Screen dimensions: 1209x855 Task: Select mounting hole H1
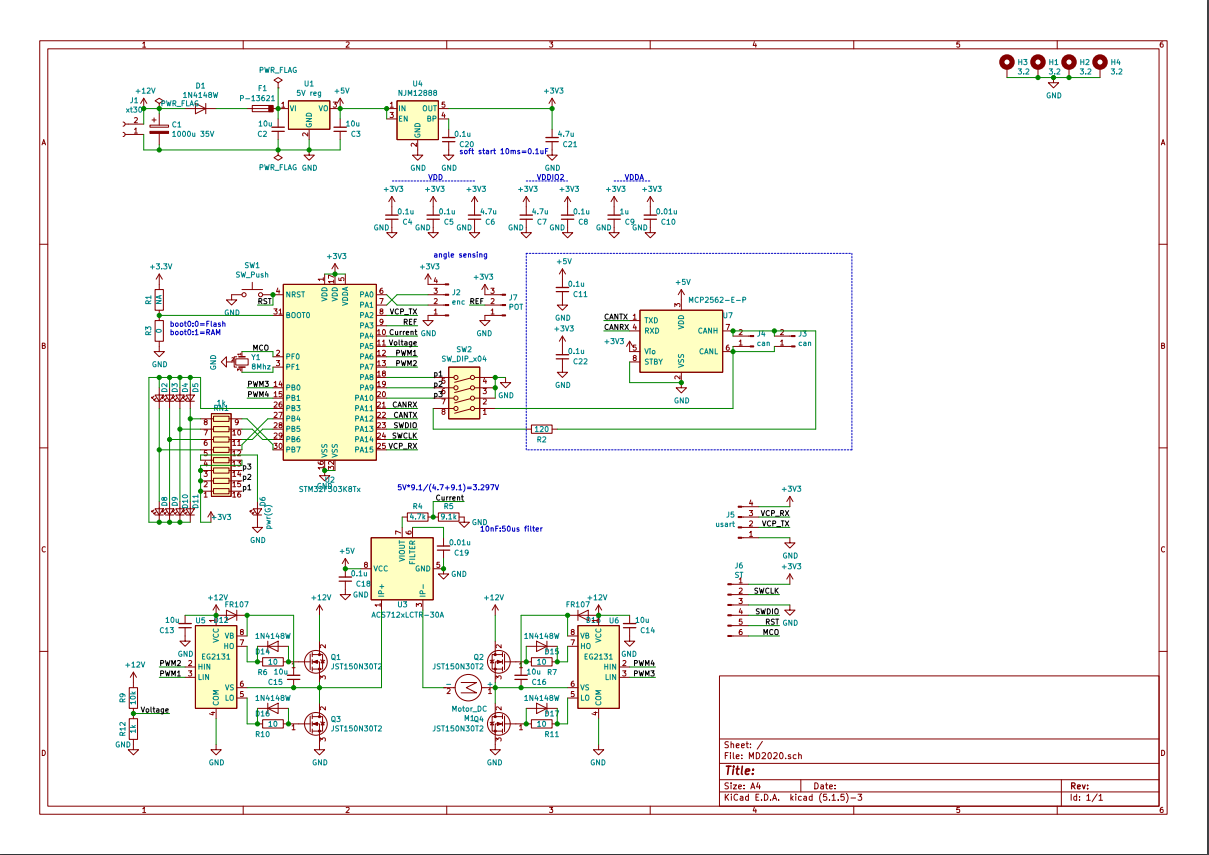[x=1038, y=60]
